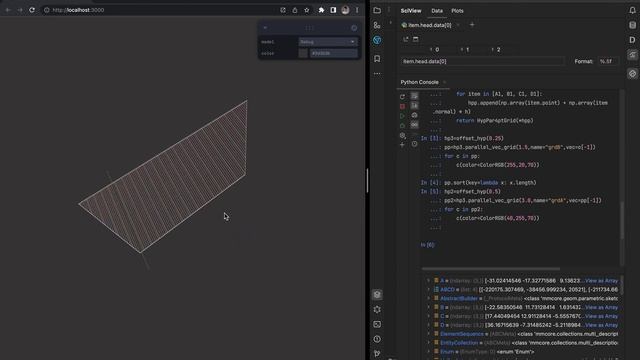Select the Python Console tab
Viewport: 640px width, 360px height.
point(419,82)
